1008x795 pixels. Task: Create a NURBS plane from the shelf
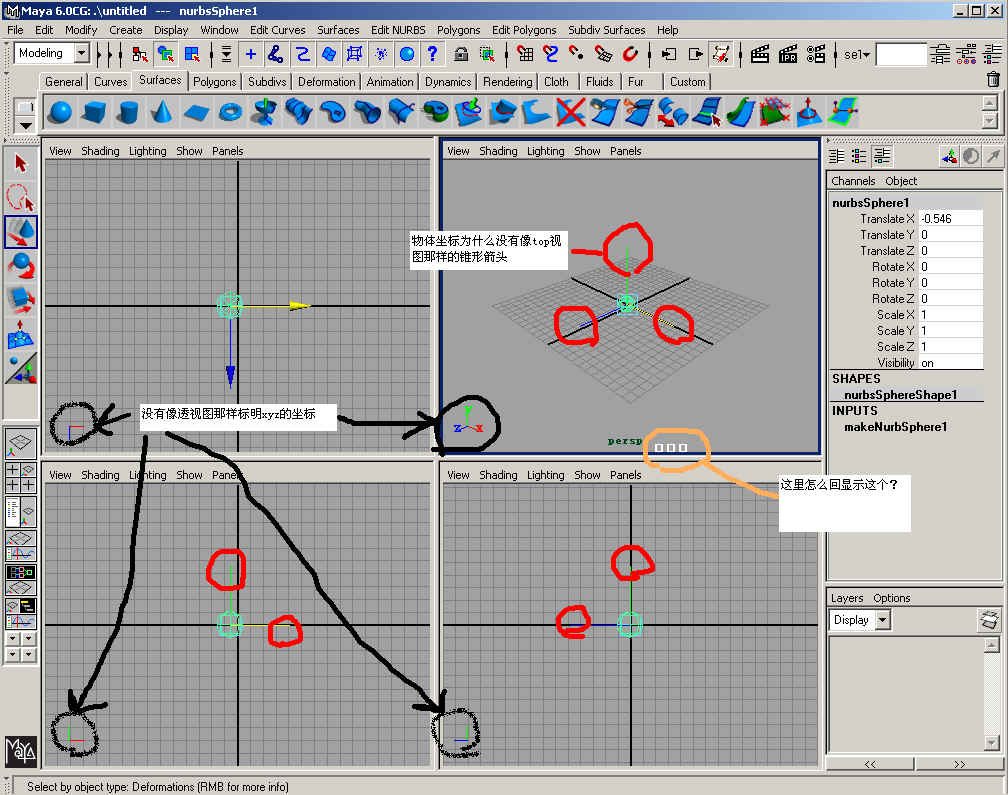coord(196,112)
